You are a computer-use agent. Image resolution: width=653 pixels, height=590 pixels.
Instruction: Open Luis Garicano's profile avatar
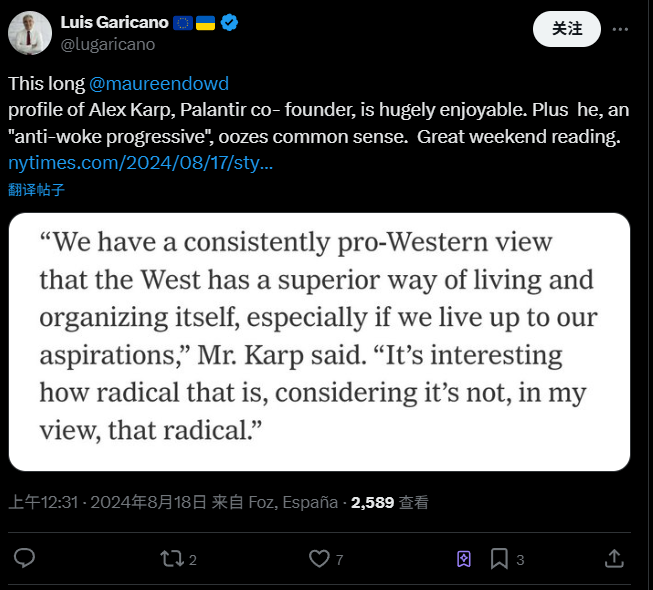(x=30, y=33)
